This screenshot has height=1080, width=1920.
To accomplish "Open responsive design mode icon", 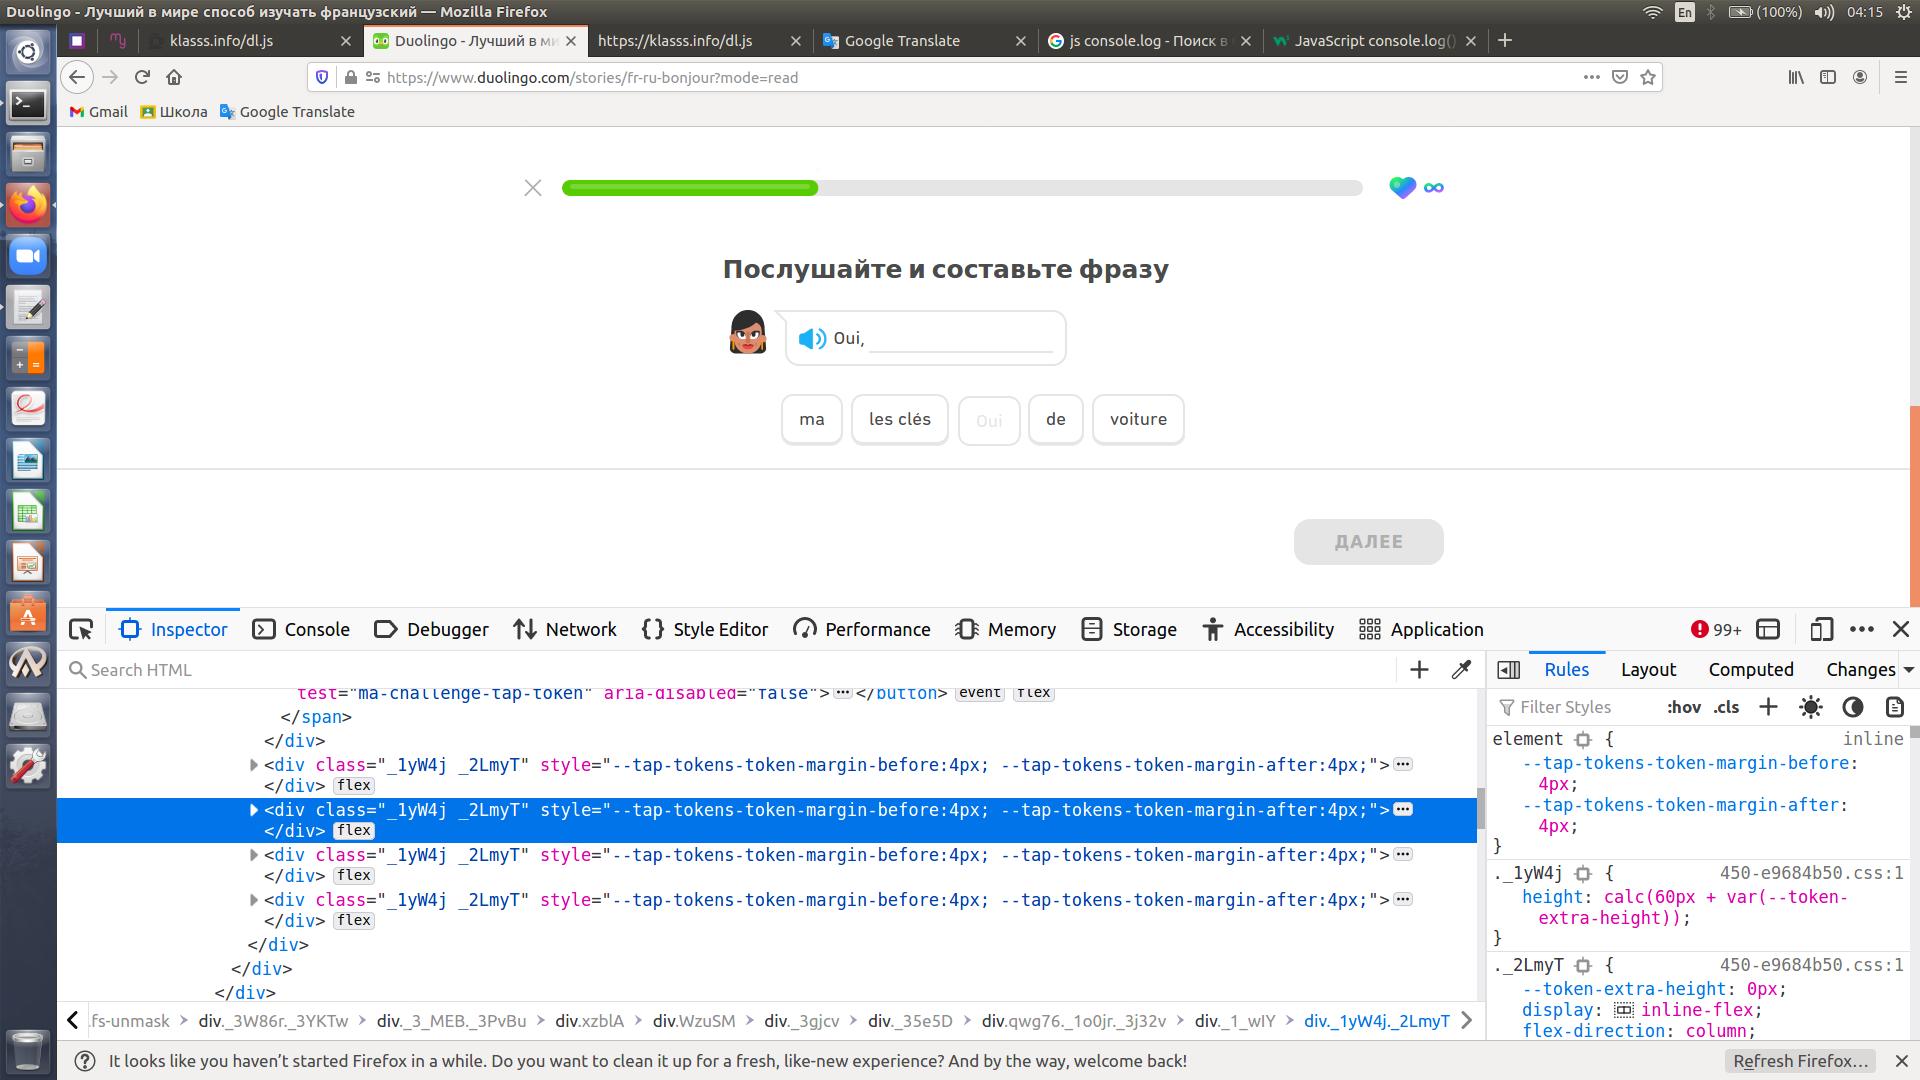I will pos(1821,629).
